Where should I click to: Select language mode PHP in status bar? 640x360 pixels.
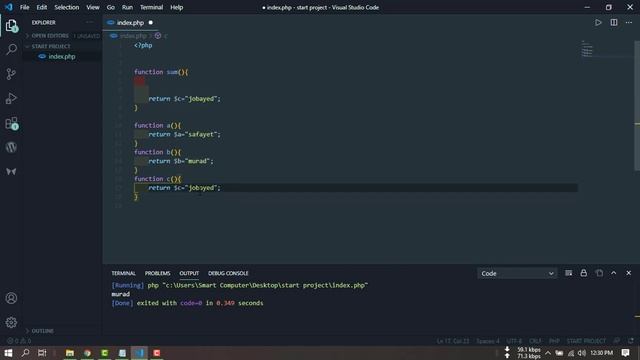click(x=554, y=341)
